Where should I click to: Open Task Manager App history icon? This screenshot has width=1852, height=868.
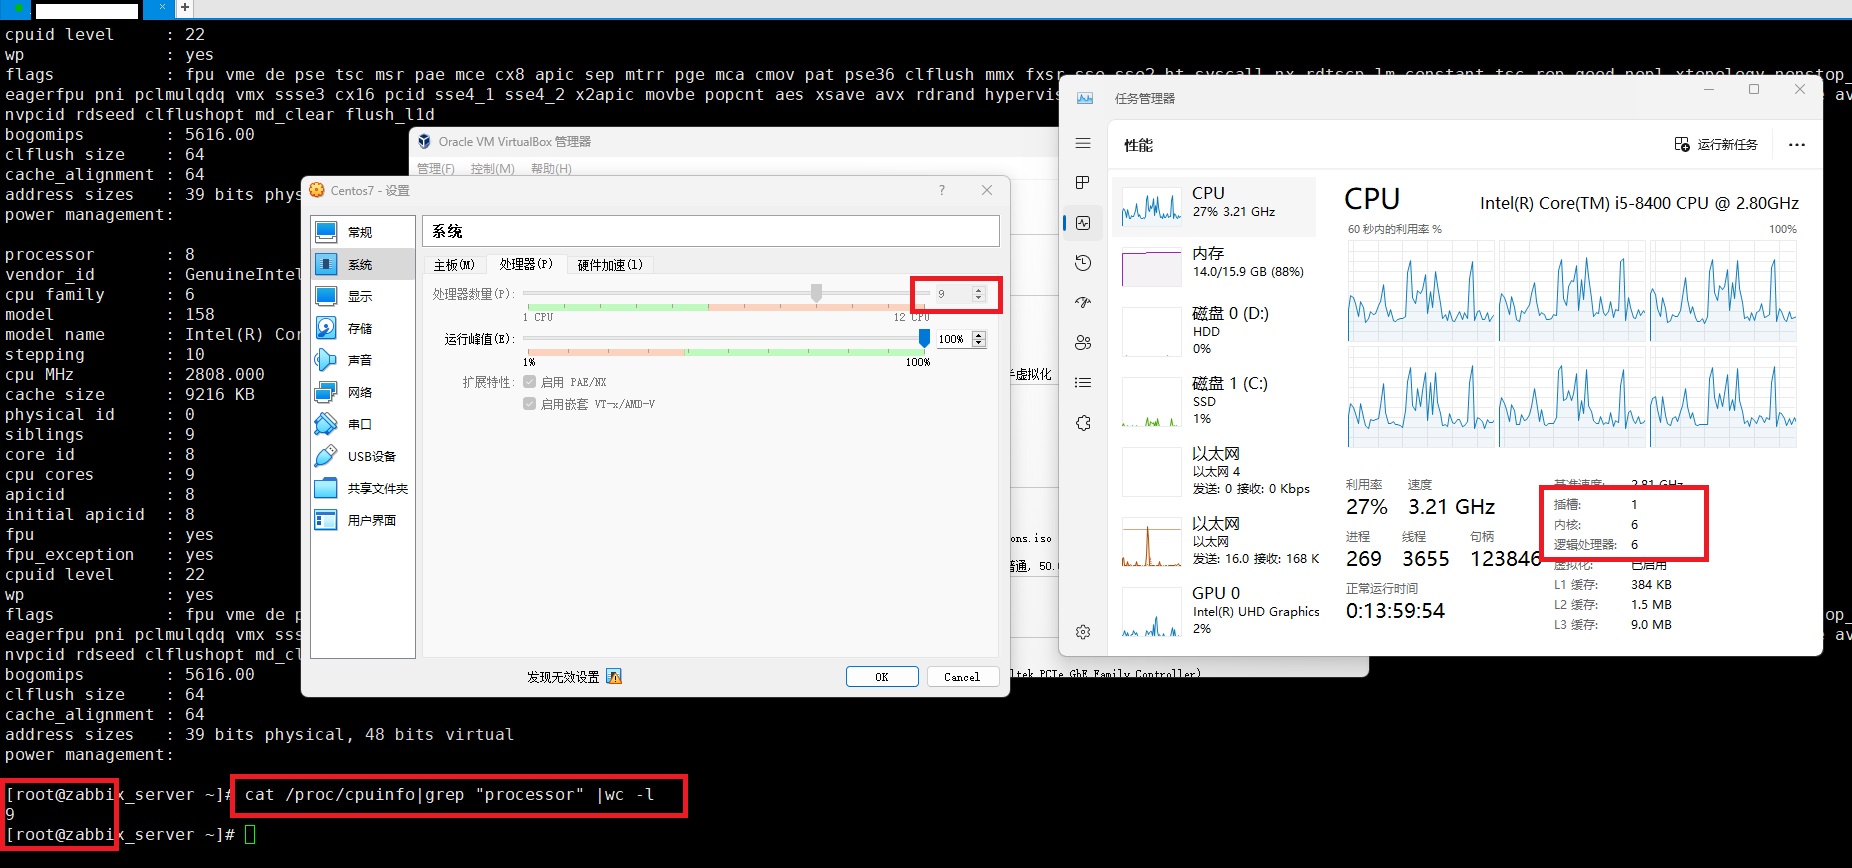pyautogui.click(x=1083, y=263)
